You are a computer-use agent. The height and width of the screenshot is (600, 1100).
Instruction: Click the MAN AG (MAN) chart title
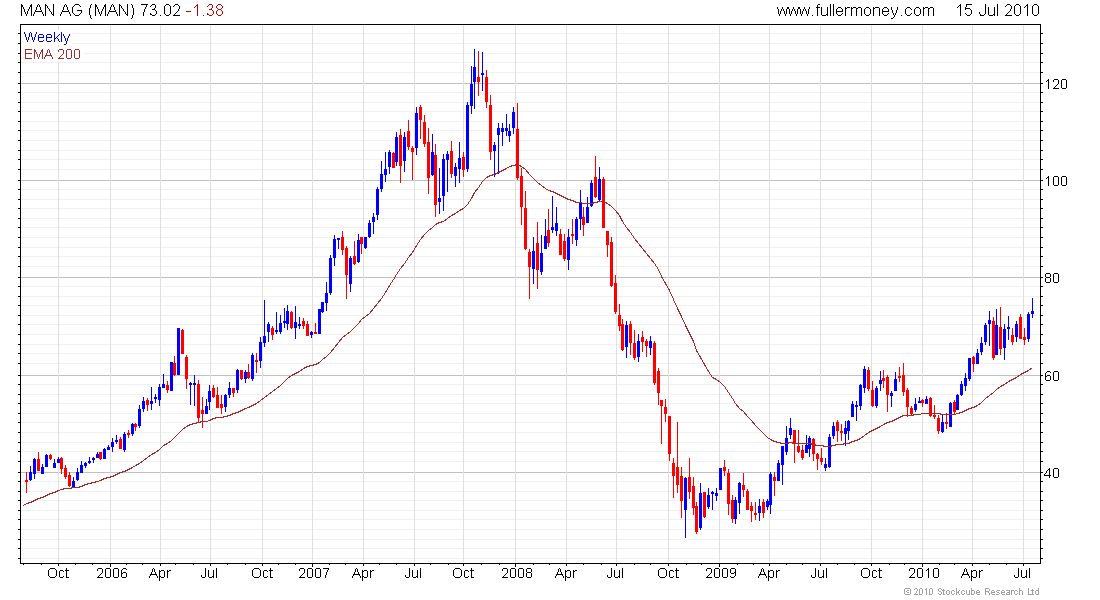tap(78, 11)
